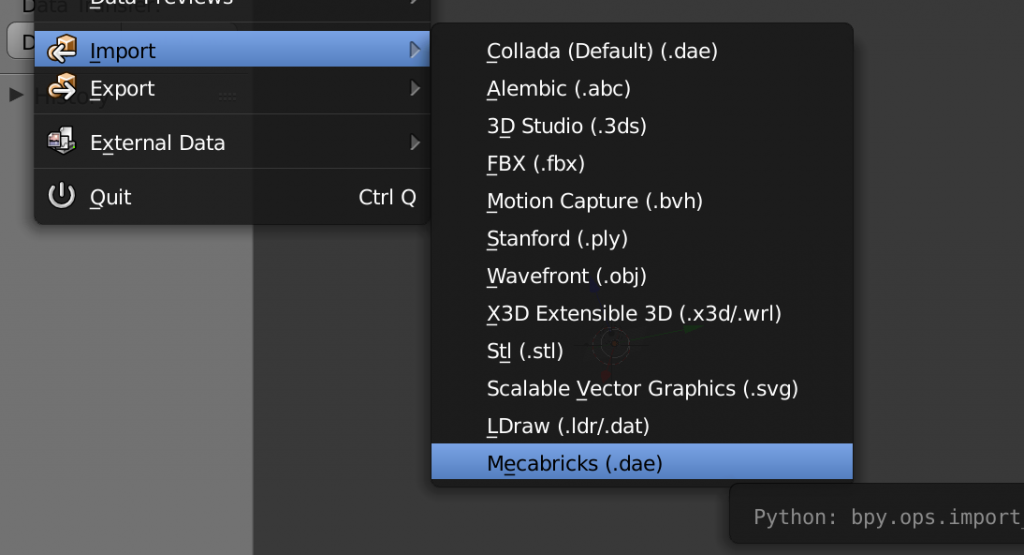Choose Wavefront (.obj) import
Image resolution: width=1024 pixels, height=555 pixels.
566,276
